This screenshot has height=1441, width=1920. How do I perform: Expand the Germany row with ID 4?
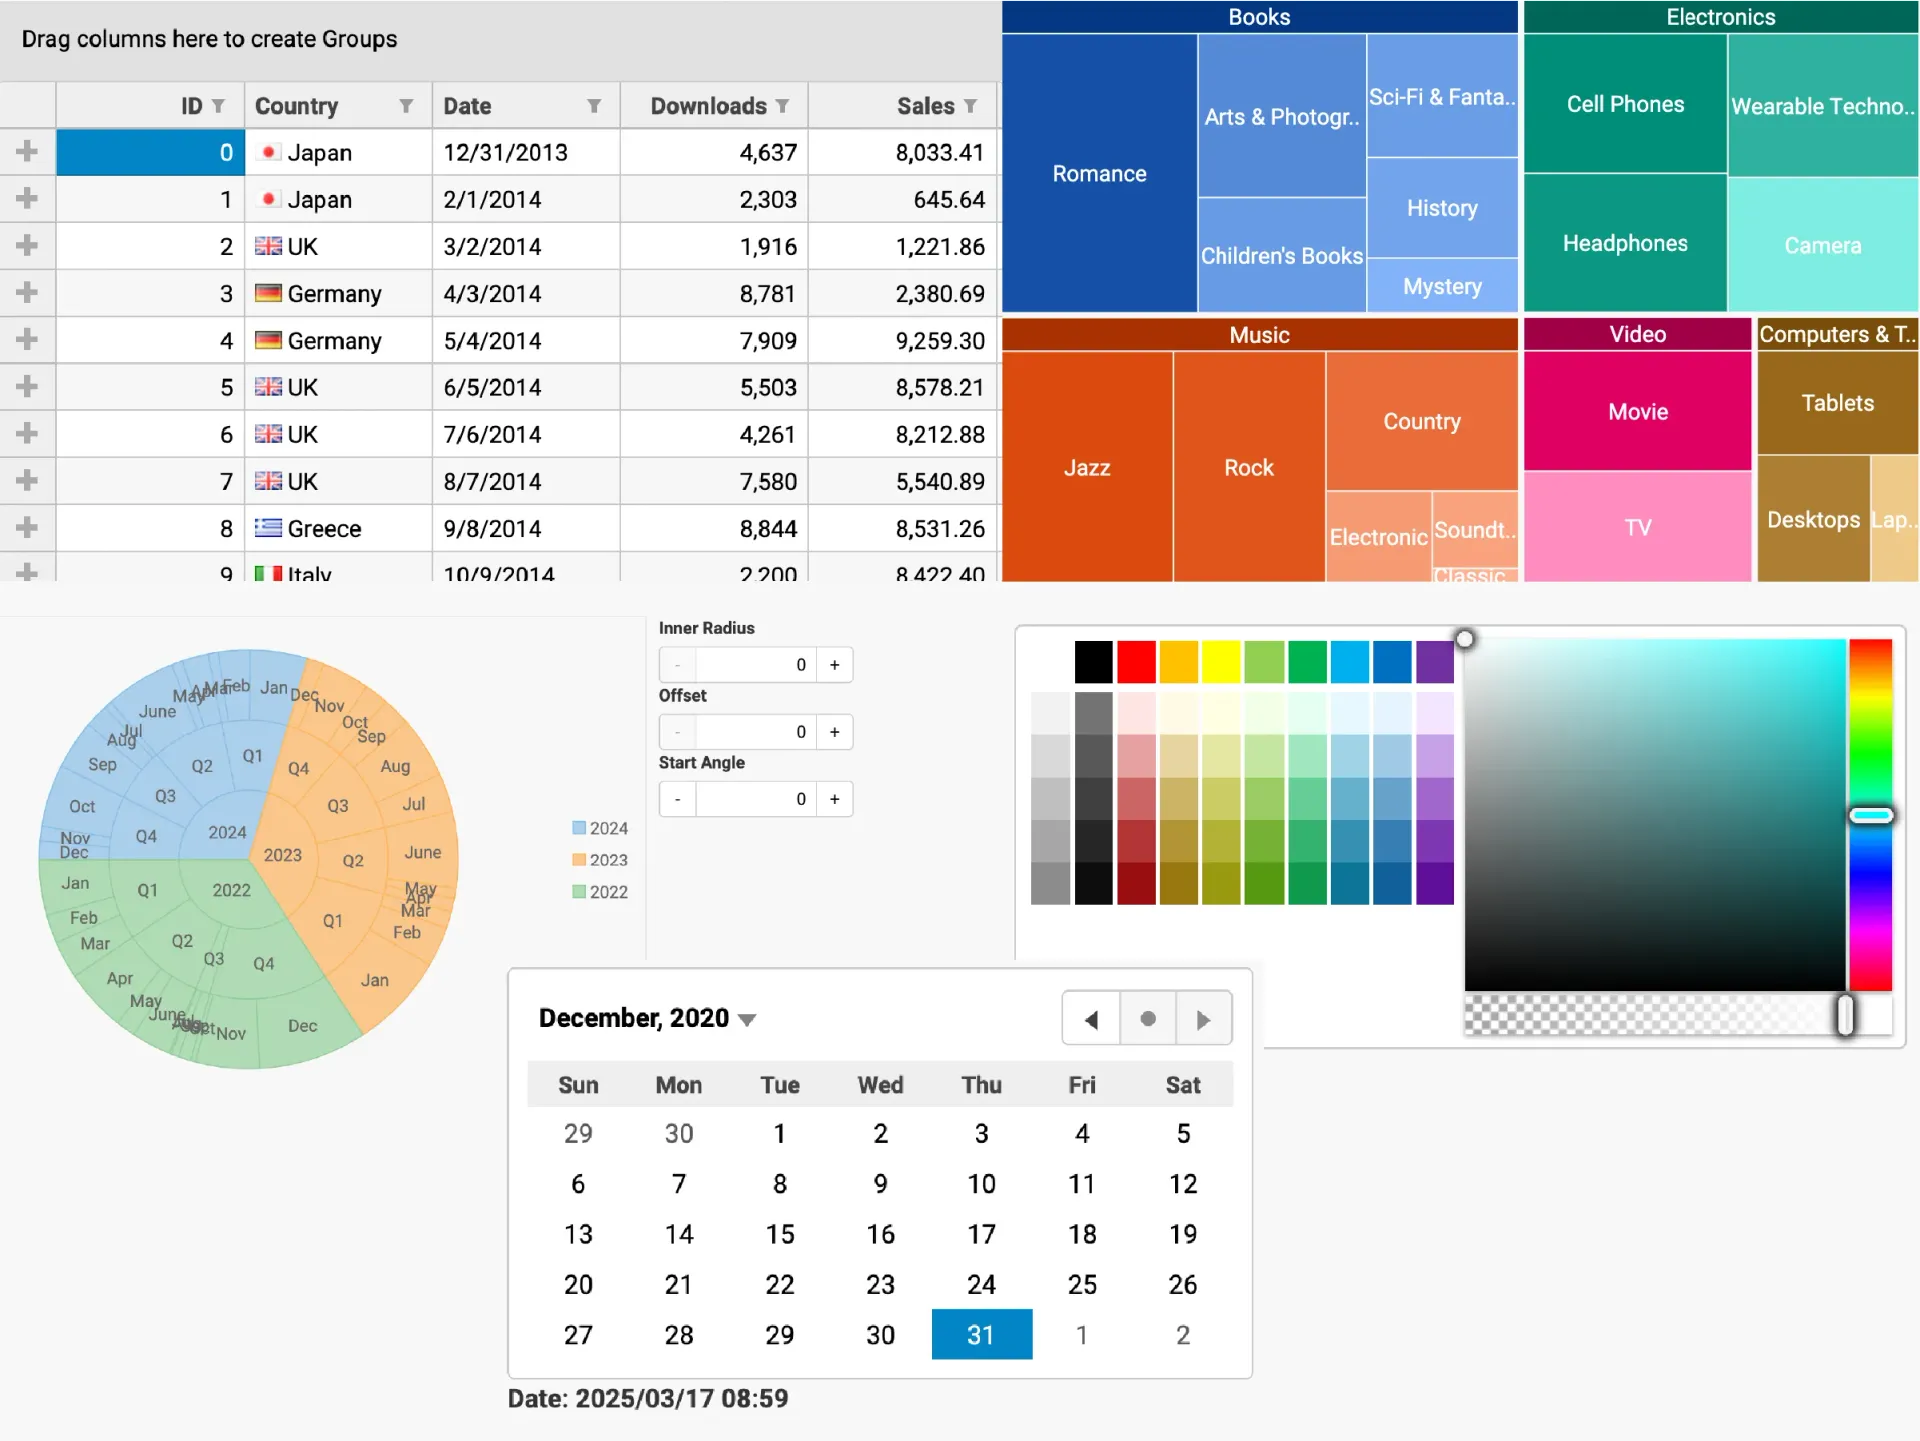pos(27,340)
